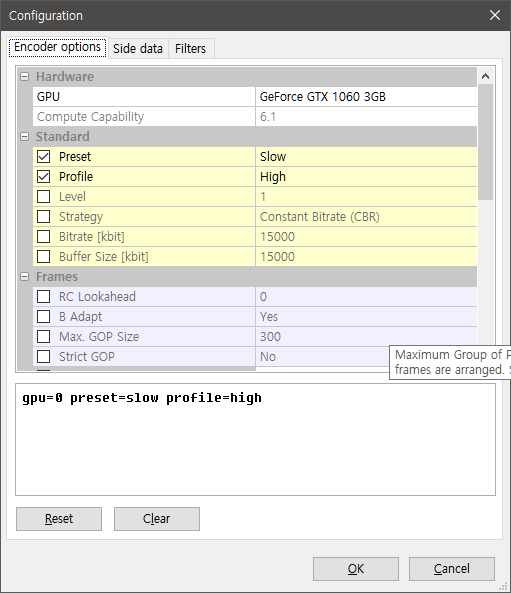Click the Standard section header text

[63, 137]
